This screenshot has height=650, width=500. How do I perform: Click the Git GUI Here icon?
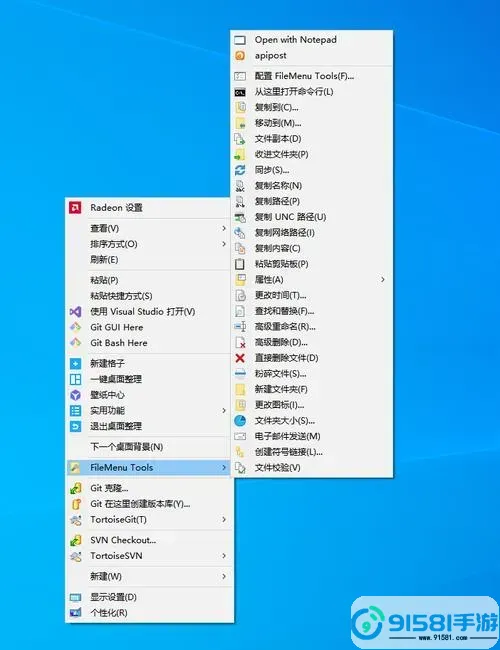coord(75,327)
